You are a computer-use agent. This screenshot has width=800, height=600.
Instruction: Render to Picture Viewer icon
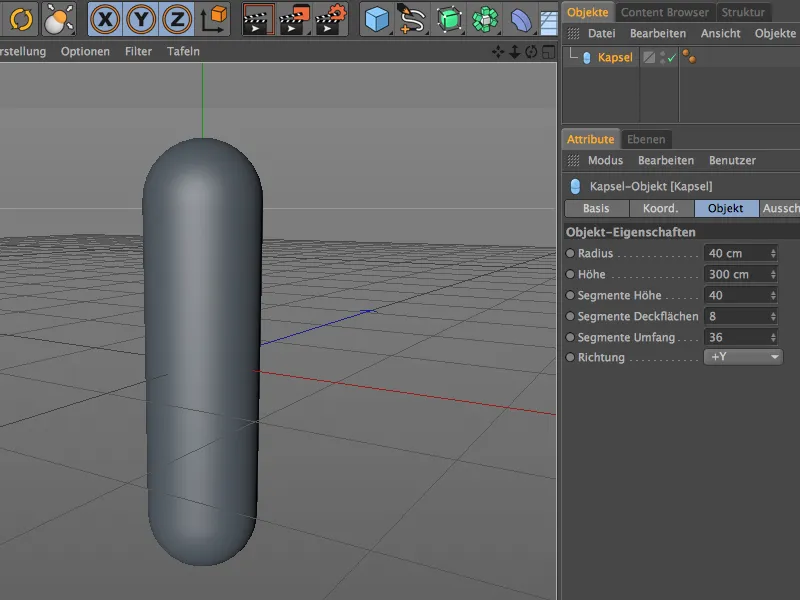(x=294, y=19)
